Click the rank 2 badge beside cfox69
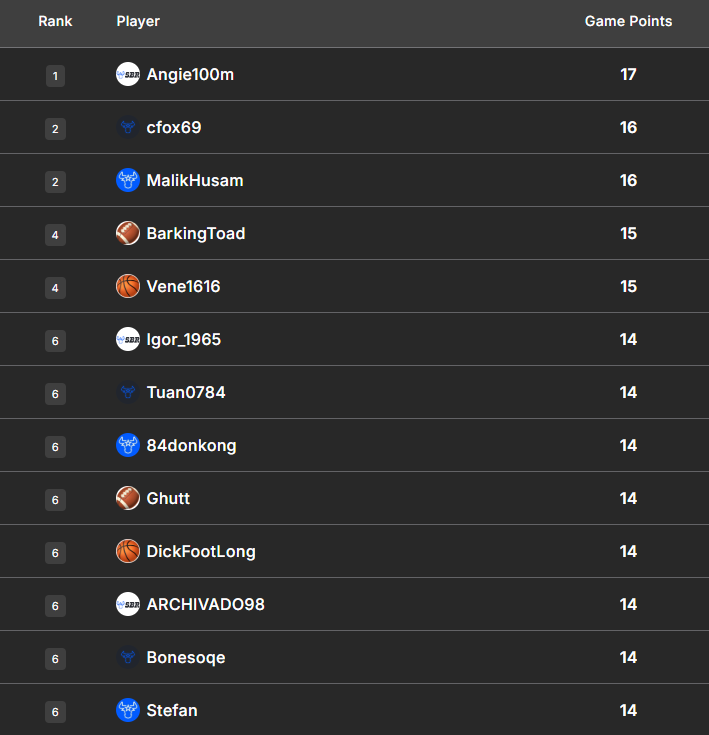The image size is (709, 735). pyautogui.click(x=55, y=128)
